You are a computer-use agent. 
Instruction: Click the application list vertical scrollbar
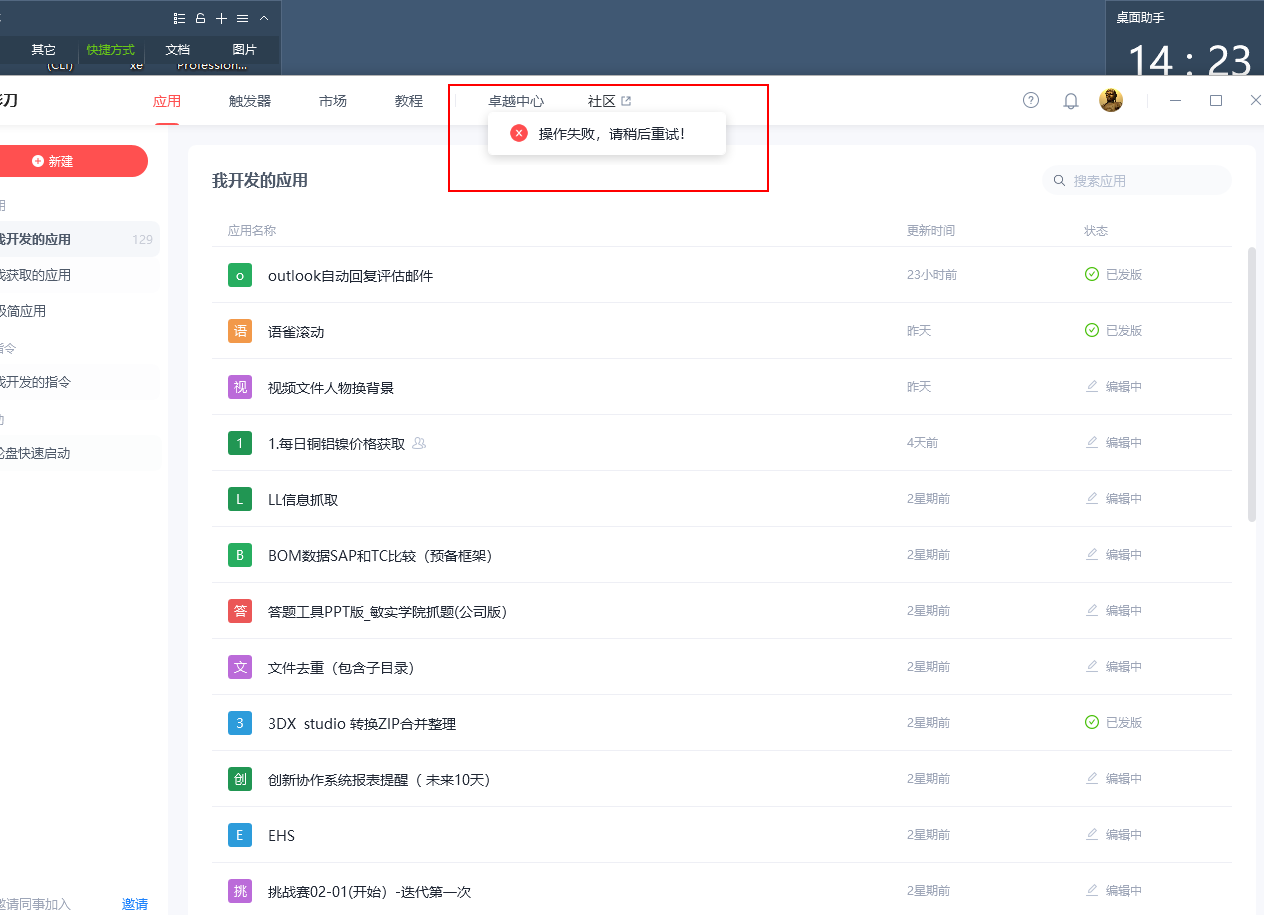pyautogui.click(x=1251, y=385)
